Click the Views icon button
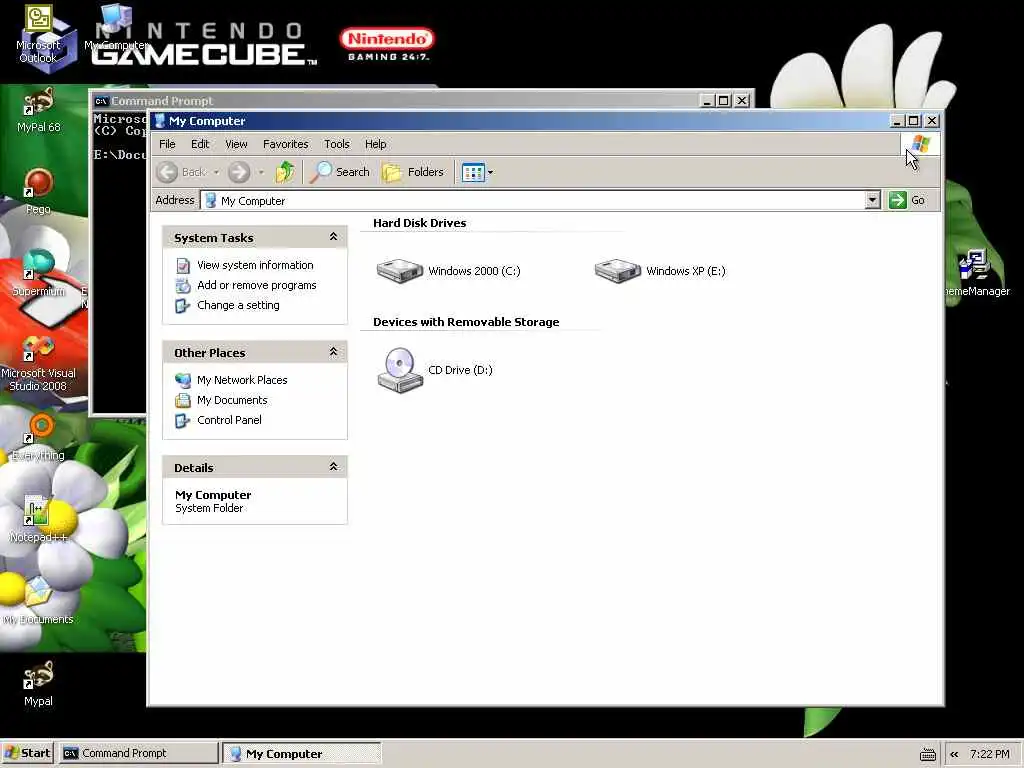The image size is (1024, 768). tap(473, 172)
